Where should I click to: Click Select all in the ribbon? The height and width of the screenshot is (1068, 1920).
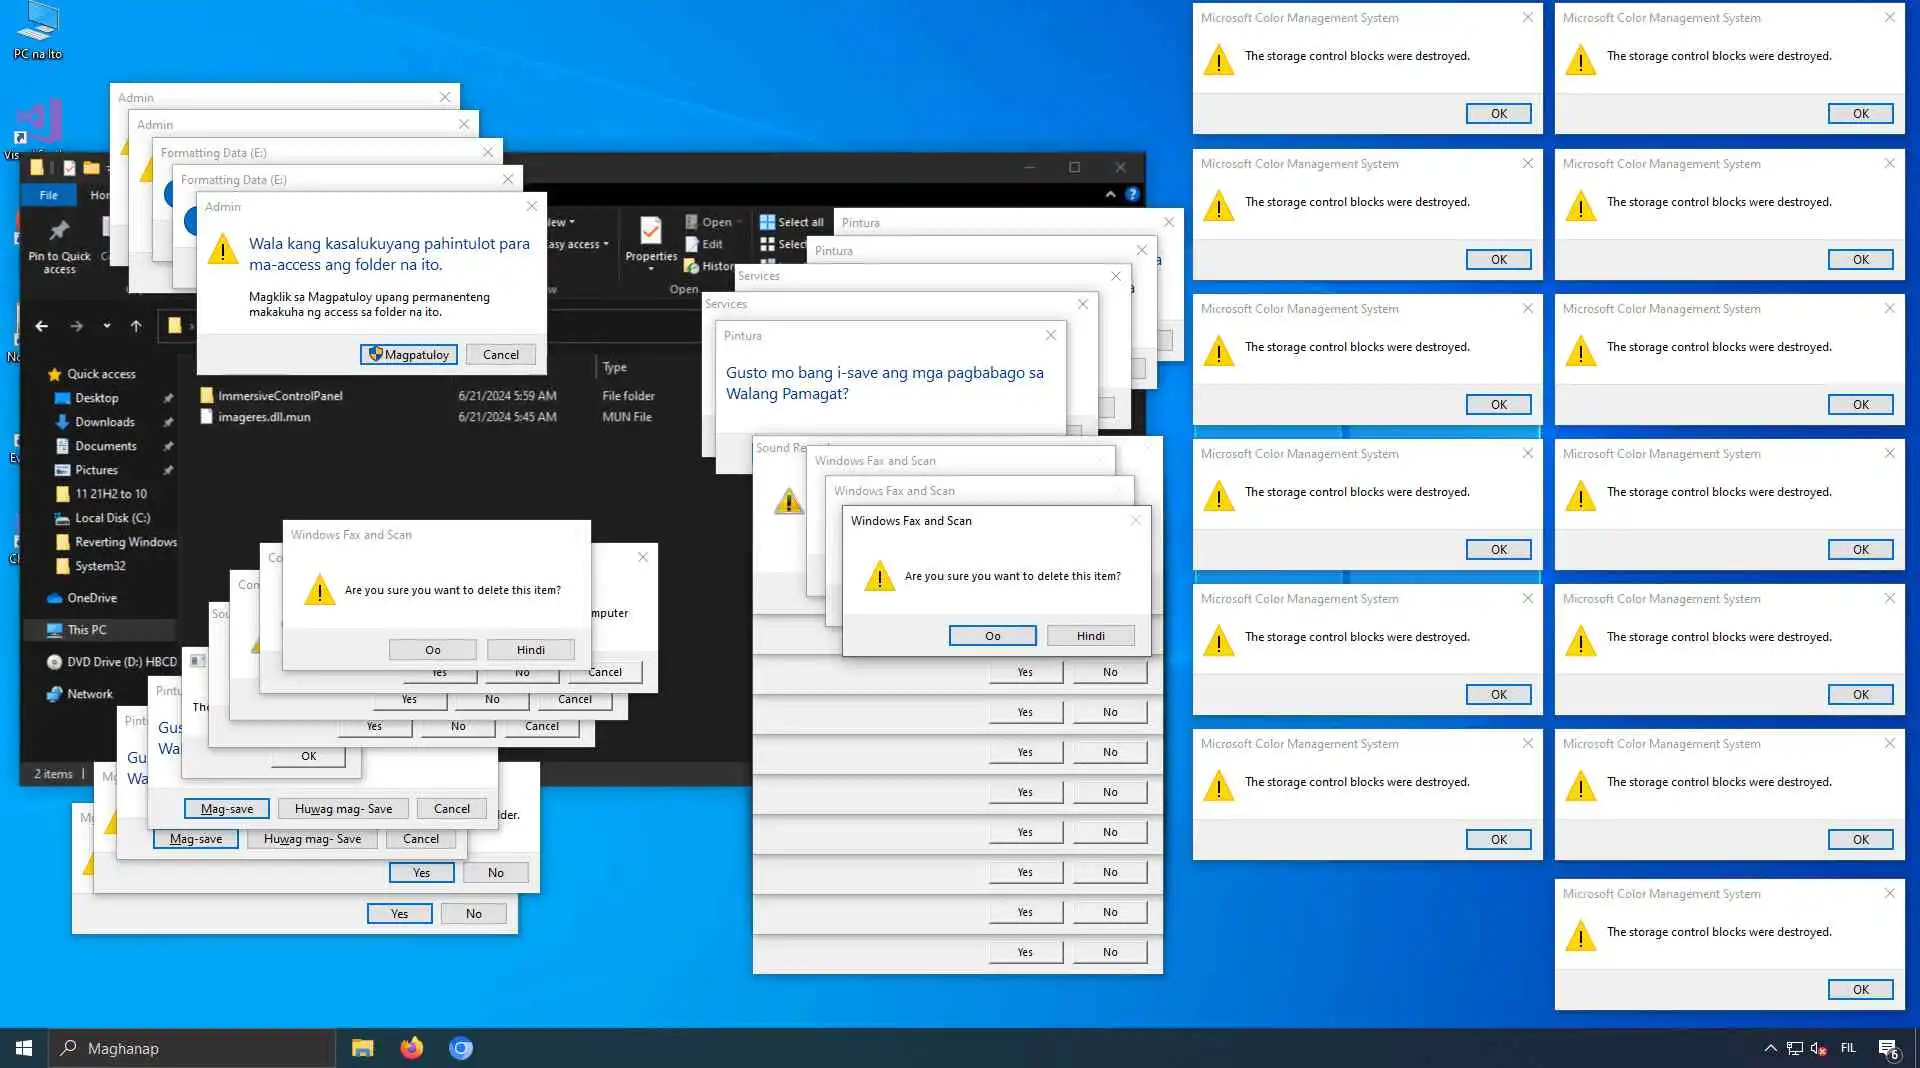click(x=791, y=222)
